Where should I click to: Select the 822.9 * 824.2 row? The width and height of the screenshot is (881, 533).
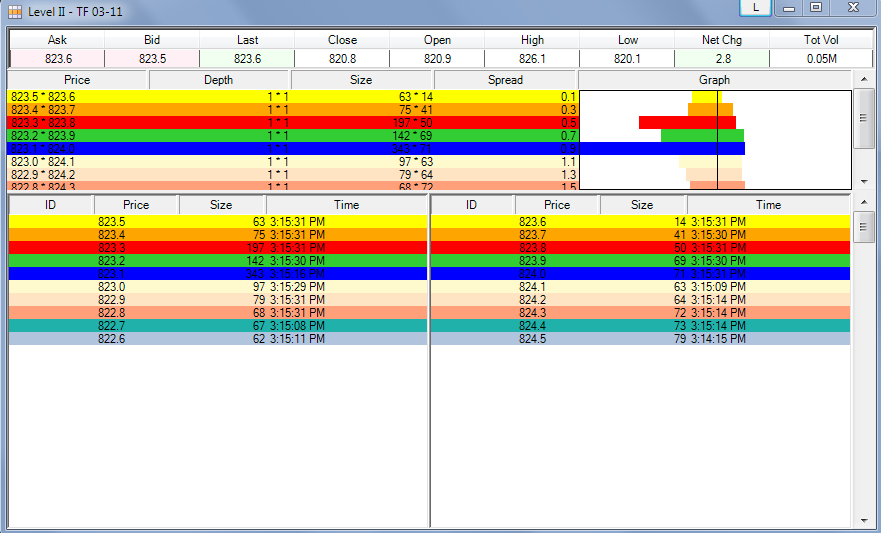tap(293, 175)
